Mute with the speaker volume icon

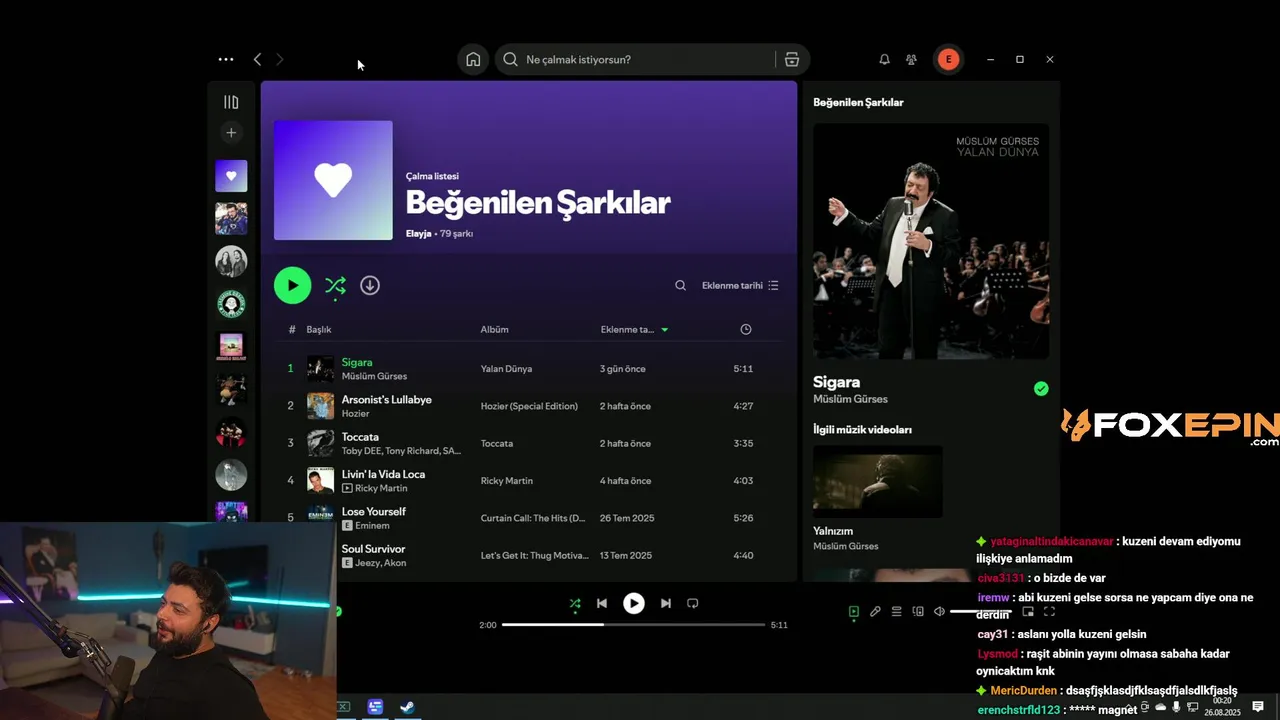click(939, 612)
